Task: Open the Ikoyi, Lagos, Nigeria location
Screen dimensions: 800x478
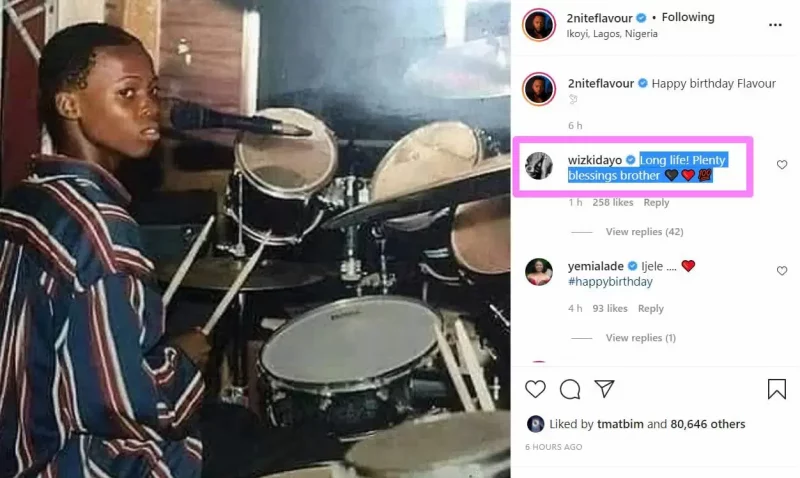Action: pos(612,34)
